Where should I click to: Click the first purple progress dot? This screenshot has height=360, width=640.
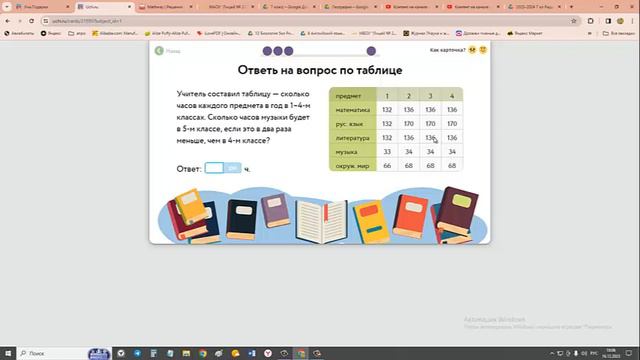[x=267, y=51]
